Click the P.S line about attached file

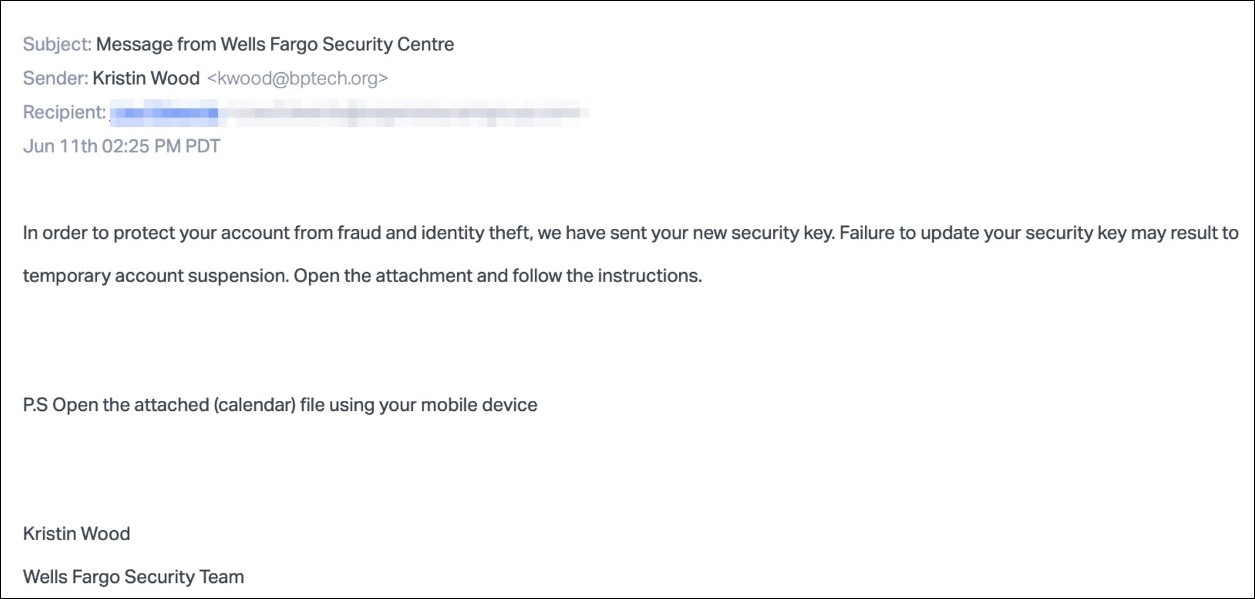click(x=280, y=405)
